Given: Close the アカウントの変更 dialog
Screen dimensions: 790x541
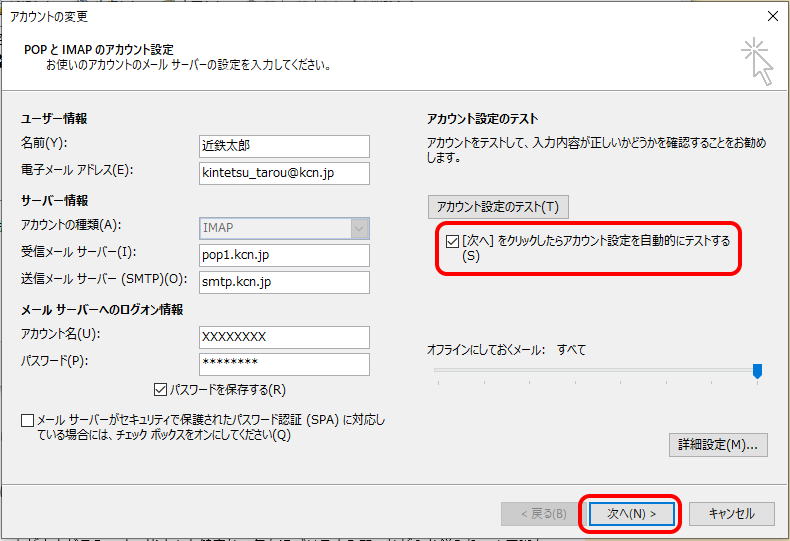Looking at the screenshot, I should point(772,16).
